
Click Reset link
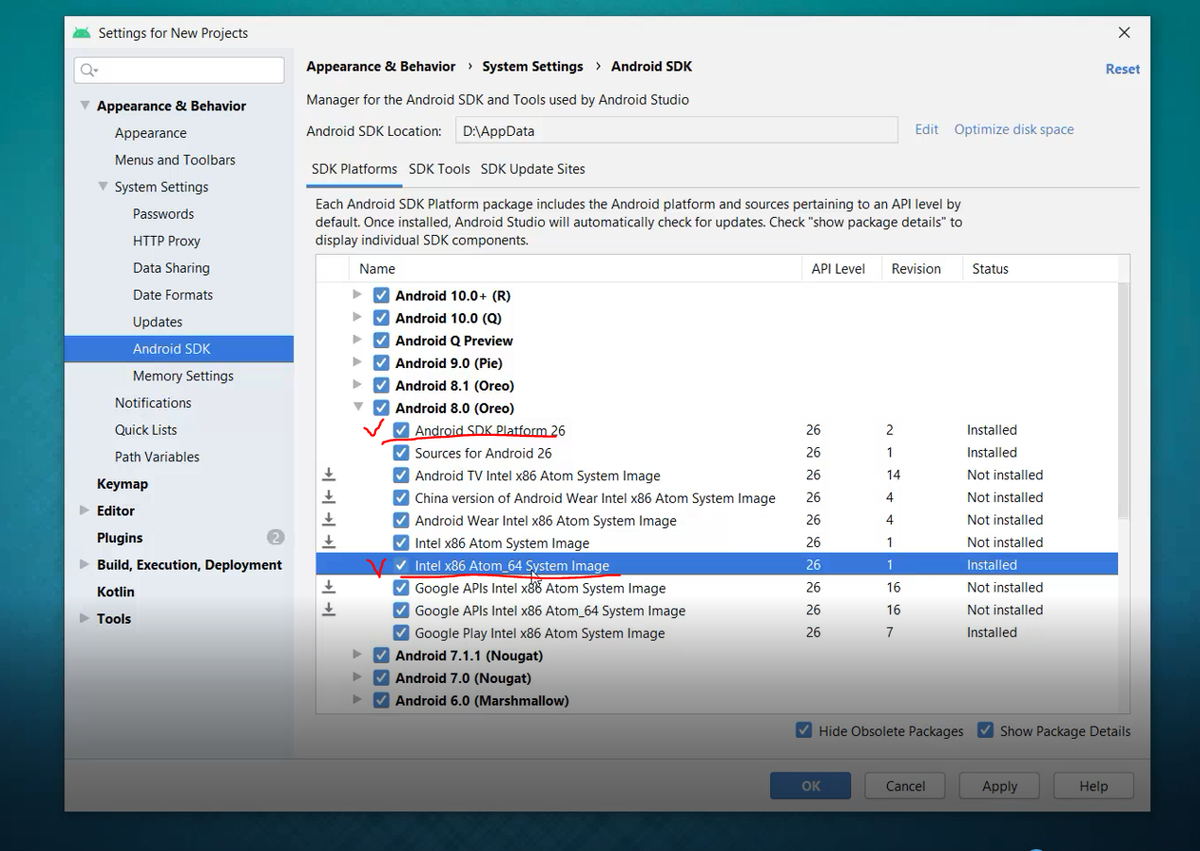point(1122,69)
